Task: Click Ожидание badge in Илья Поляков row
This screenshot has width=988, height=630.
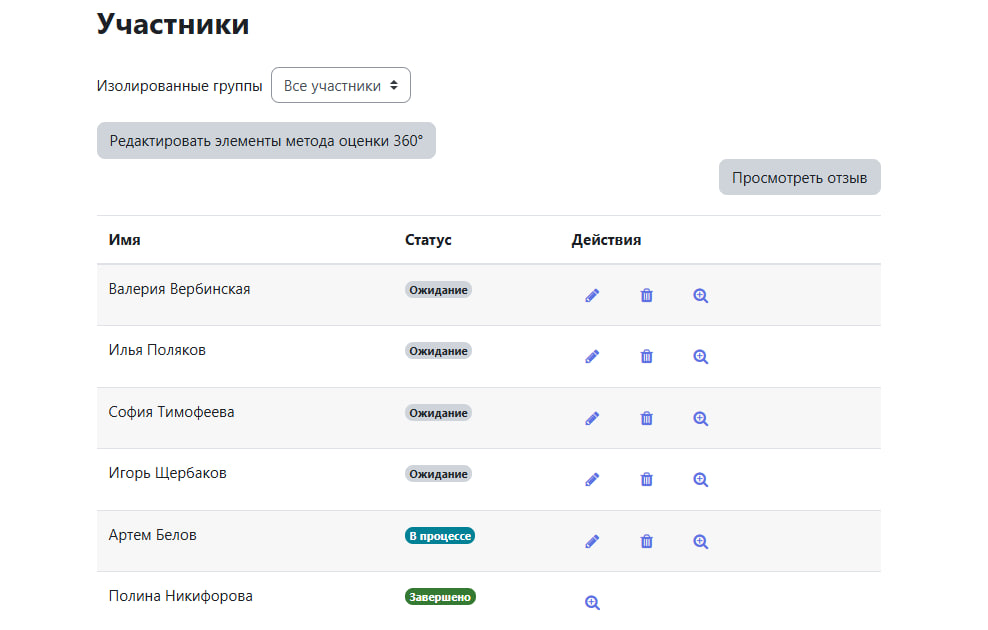Action: tap(438, 351)
